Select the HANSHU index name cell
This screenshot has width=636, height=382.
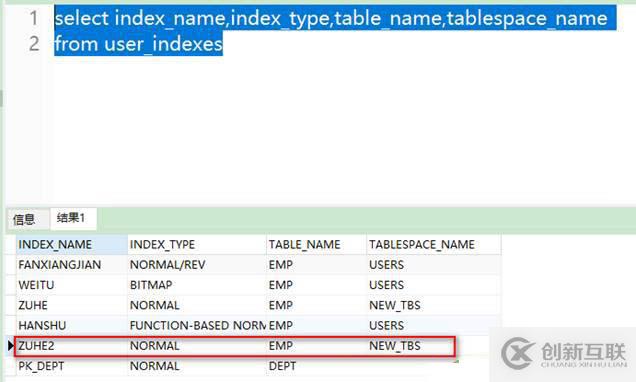(72, 326)
